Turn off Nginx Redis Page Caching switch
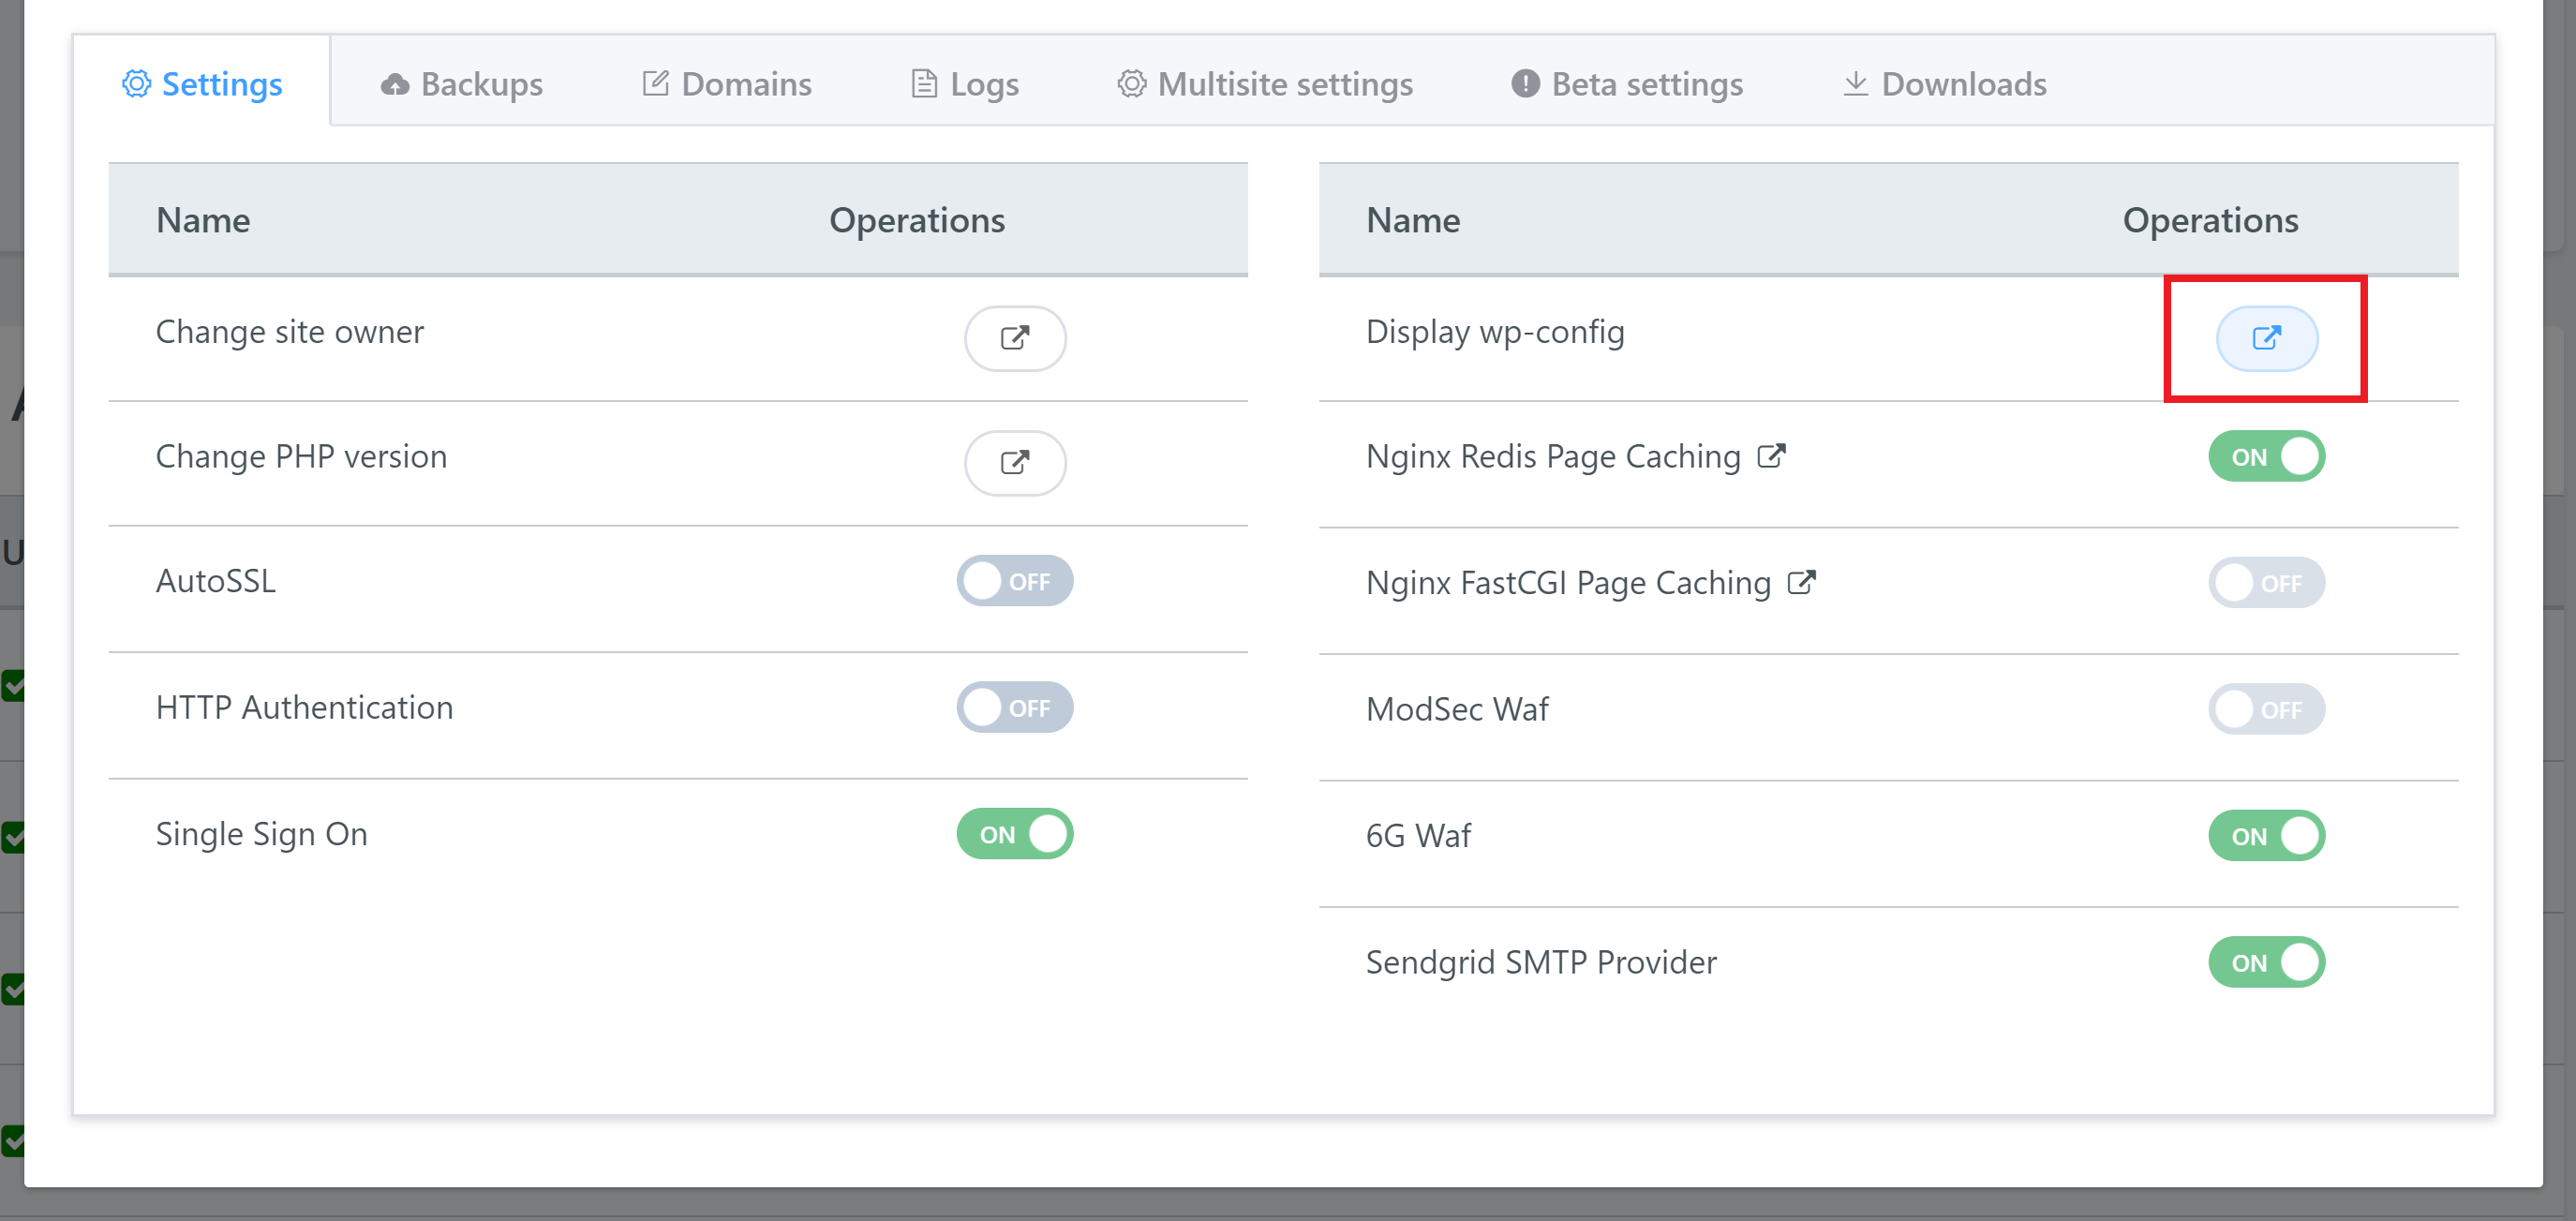This screenshot has width=2576, height=1221. [x=2267, y=456]
